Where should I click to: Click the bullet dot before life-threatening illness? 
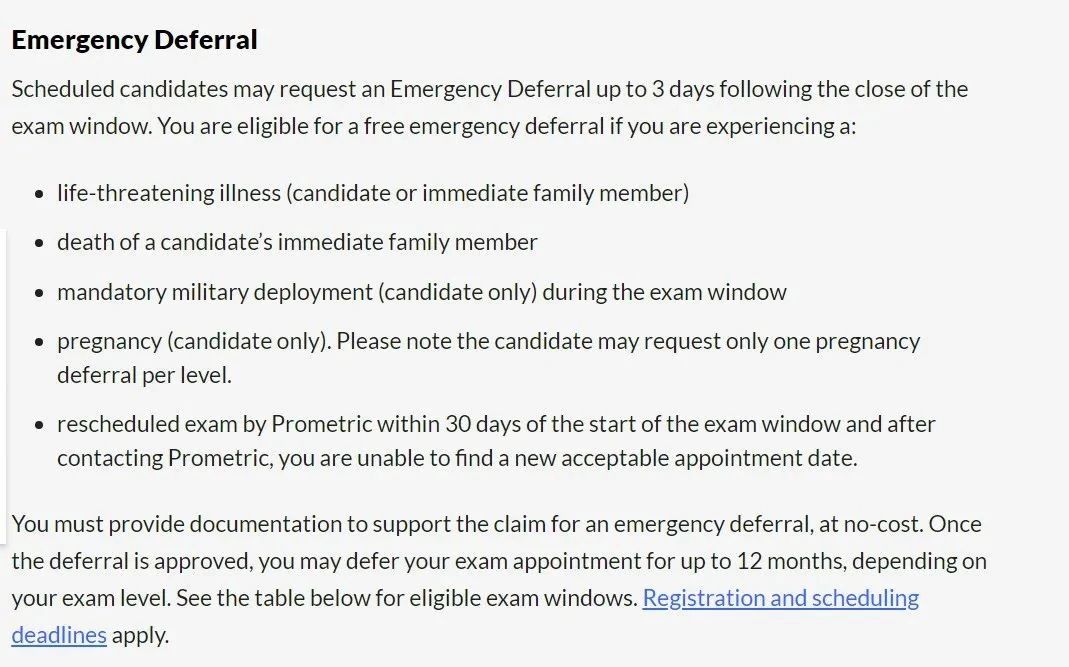pyautogui.click(x=39, y=194)
